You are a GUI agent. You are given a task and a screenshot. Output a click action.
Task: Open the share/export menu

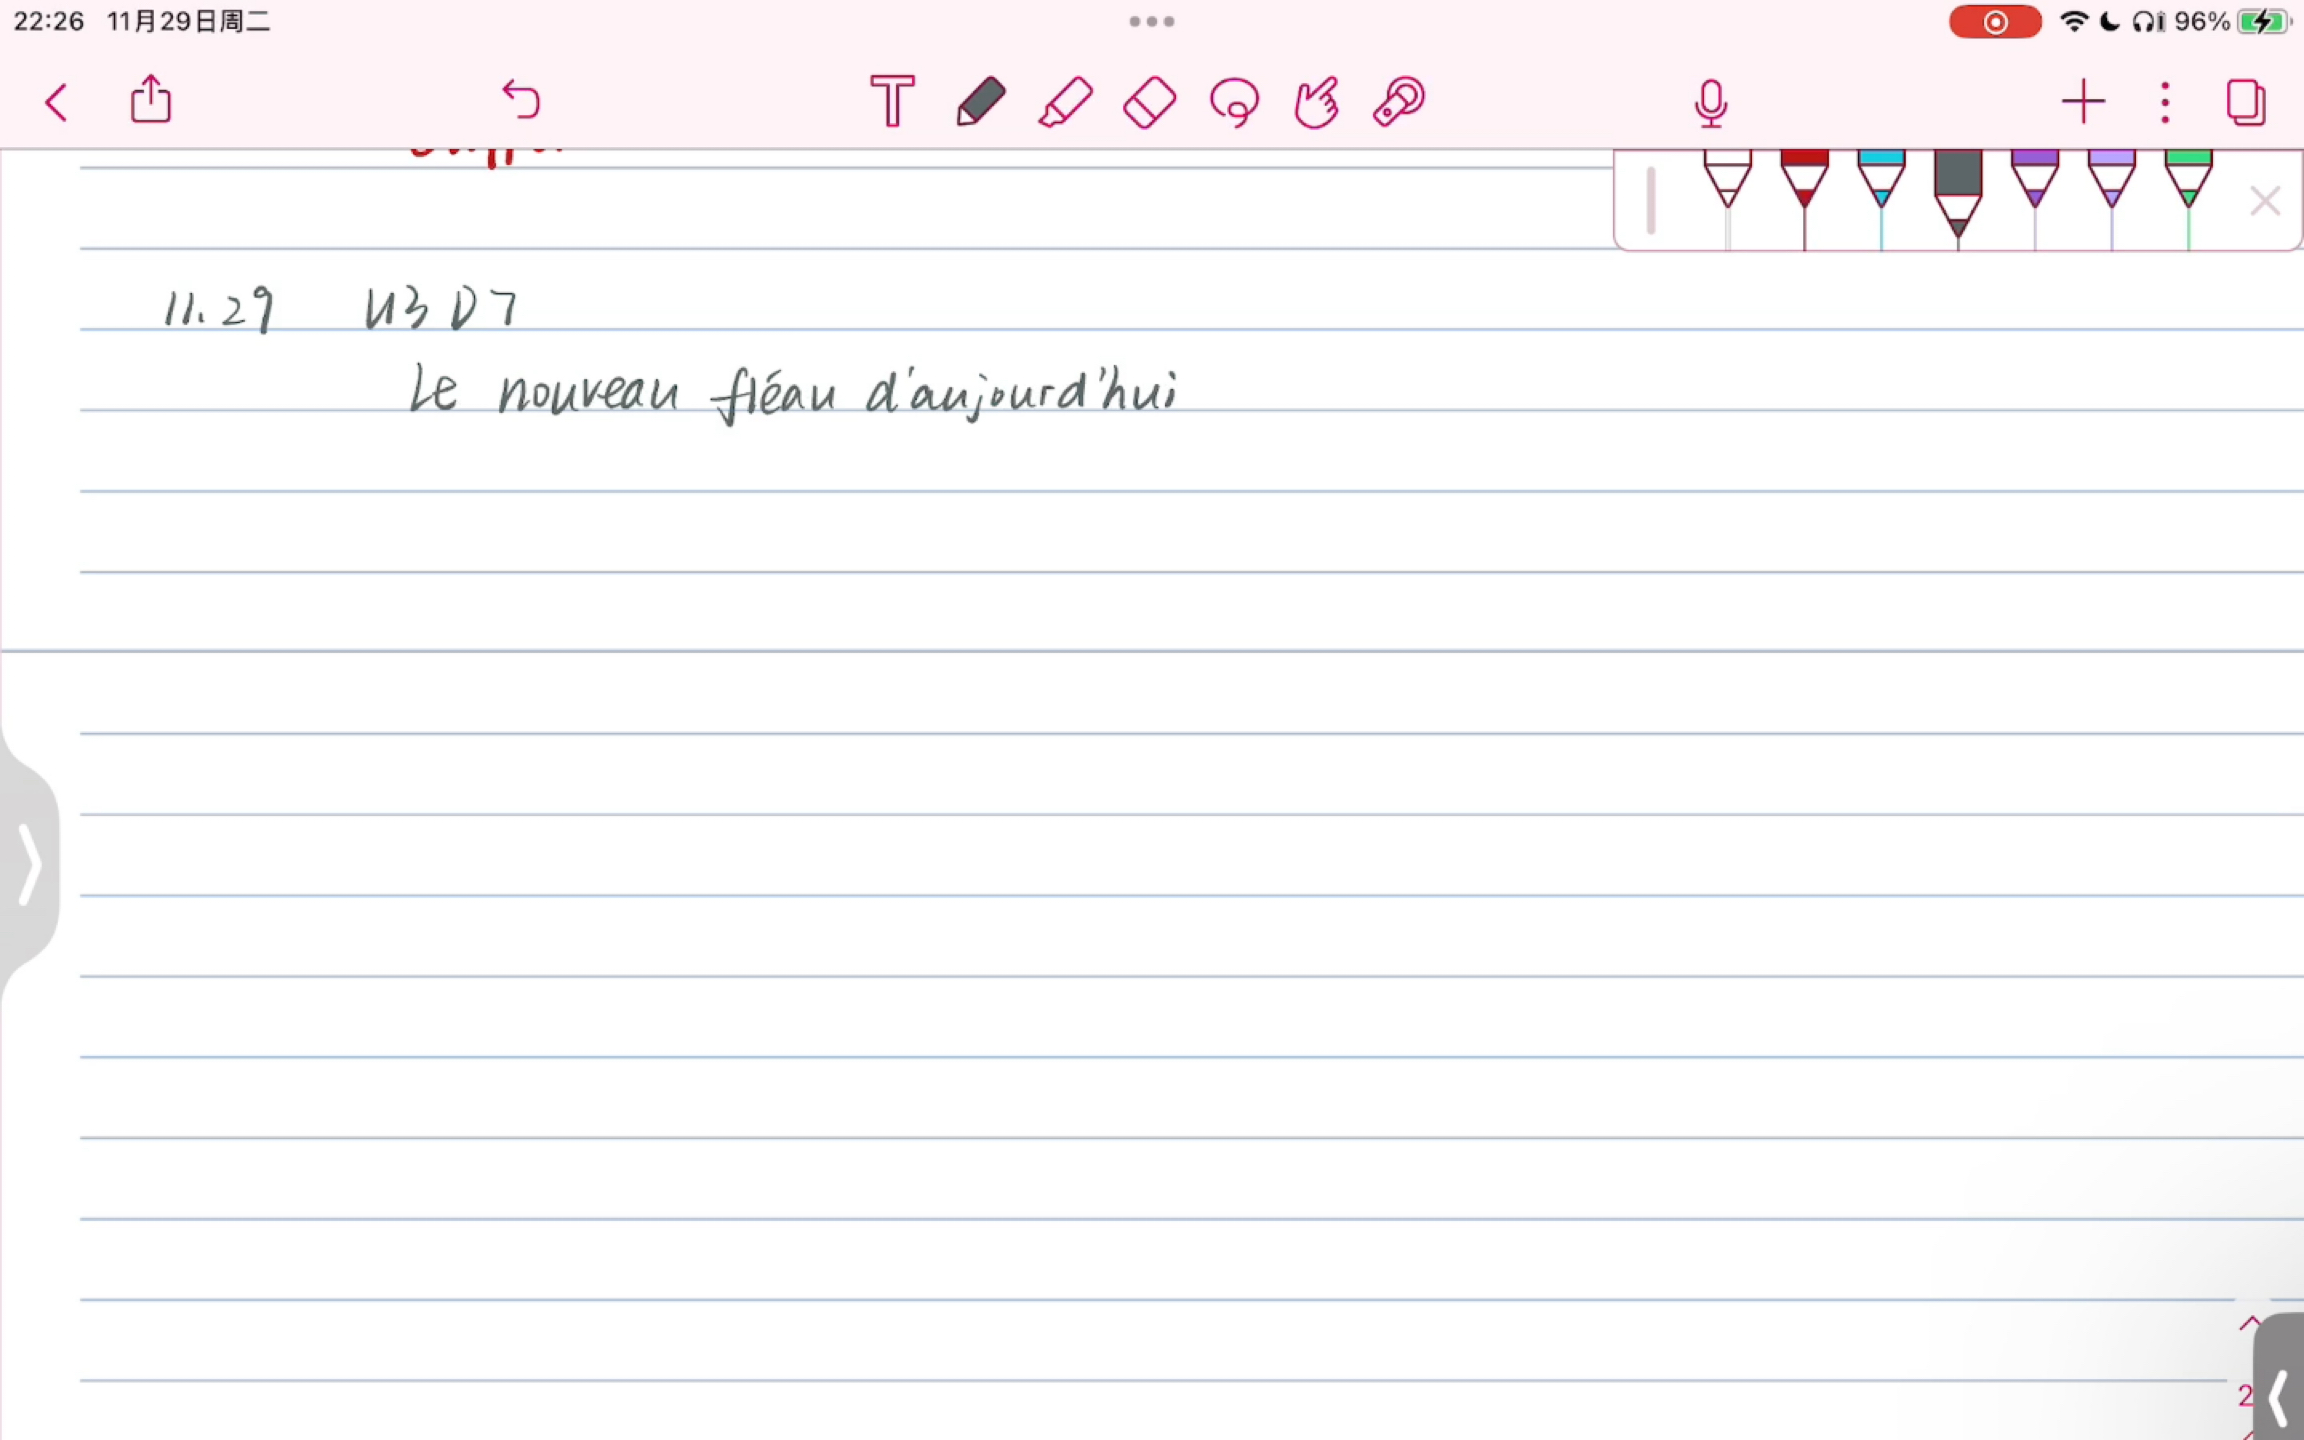point(151,99)
